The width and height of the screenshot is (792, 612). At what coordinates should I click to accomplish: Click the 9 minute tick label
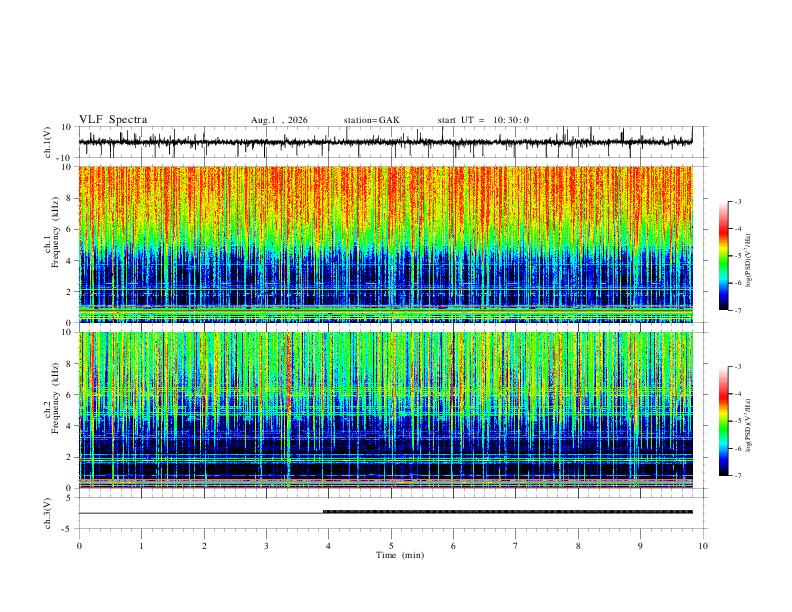[640, 546]
